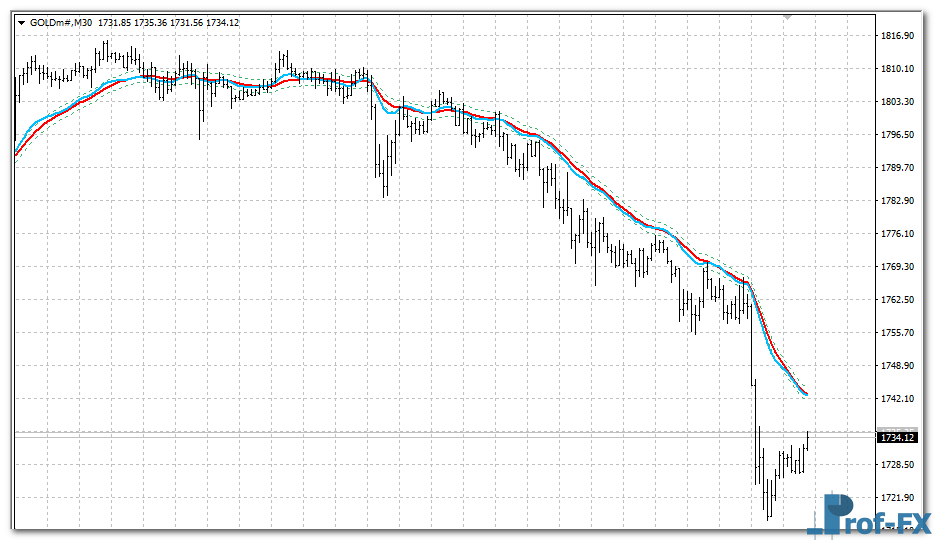This screenshot has width=934, height=540.
Task: Click the 1816.90 price scale label
Action: (897, 36)
